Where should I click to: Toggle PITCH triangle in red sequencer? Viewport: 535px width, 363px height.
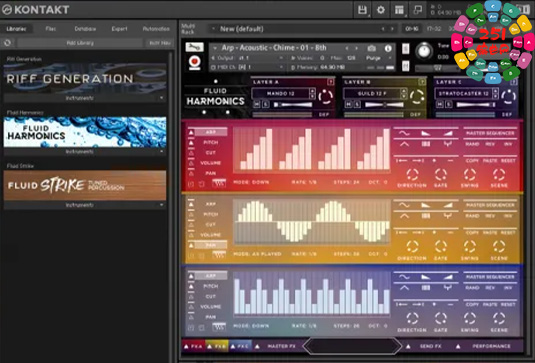click(x=191, y=143)
